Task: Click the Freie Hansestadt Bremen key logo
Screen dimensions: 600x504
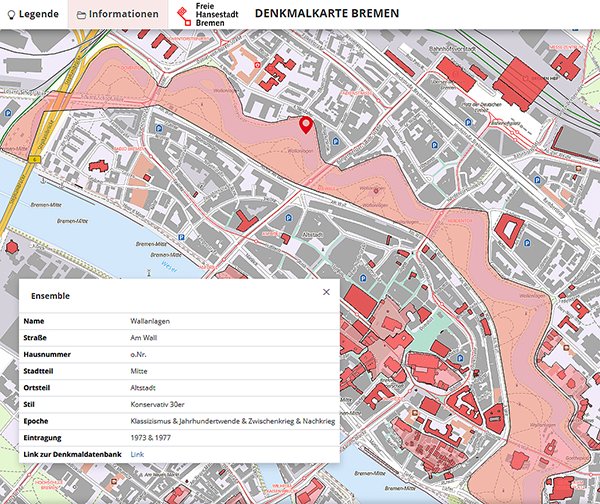Action: coord(183,15)
